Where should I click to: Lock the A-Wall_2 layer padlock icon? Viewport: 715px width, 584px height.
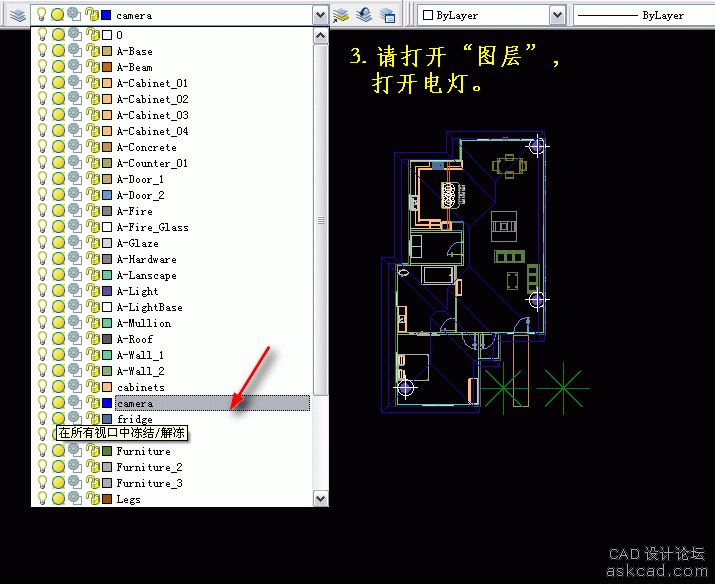pos(93,371)
